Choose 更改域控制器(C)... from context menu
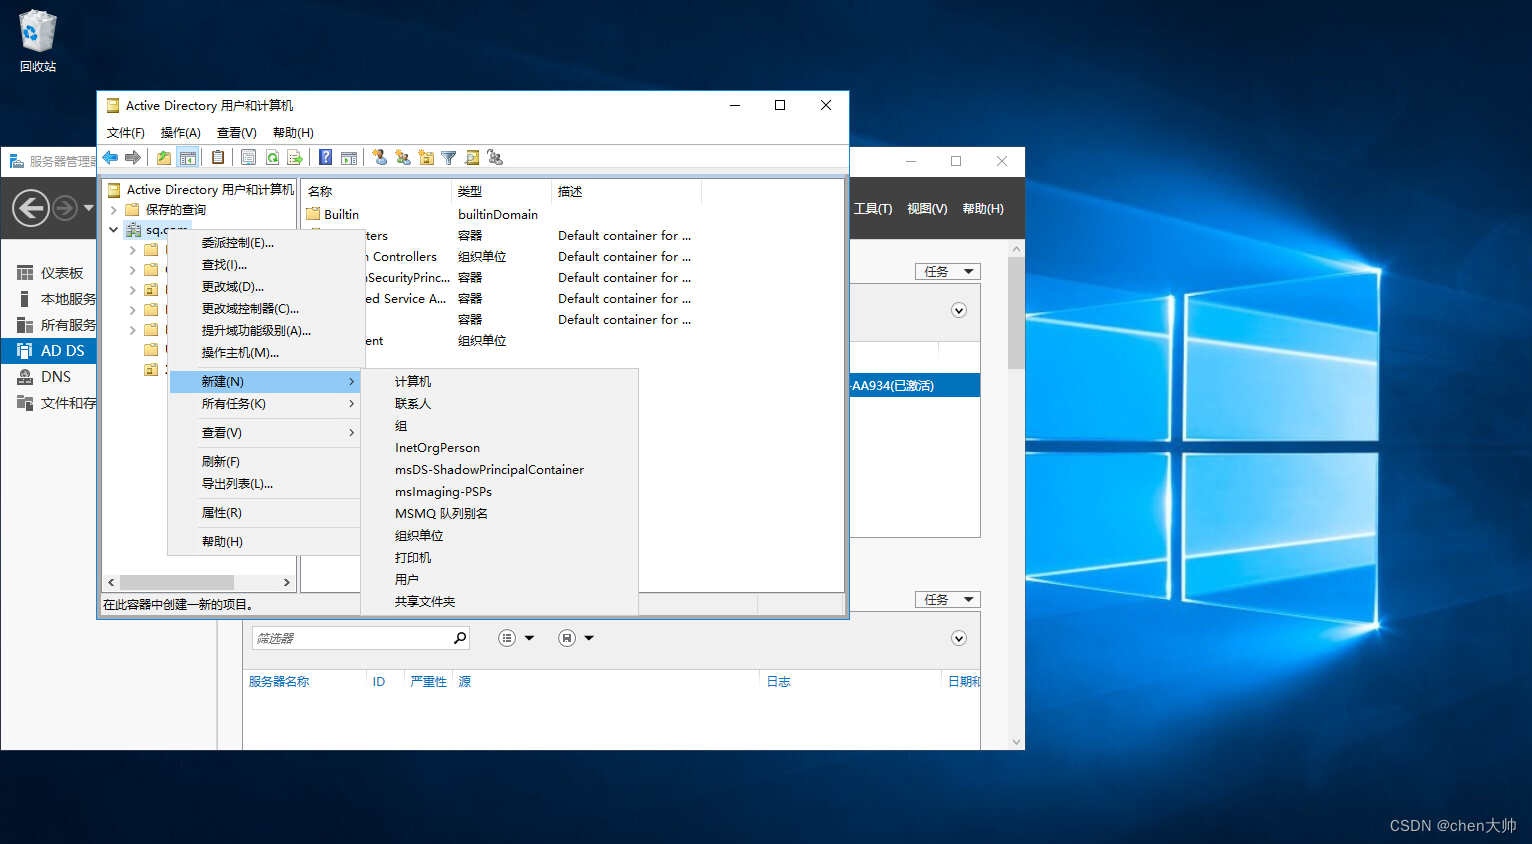The image size is (1532, 844). tap(265, 309)
